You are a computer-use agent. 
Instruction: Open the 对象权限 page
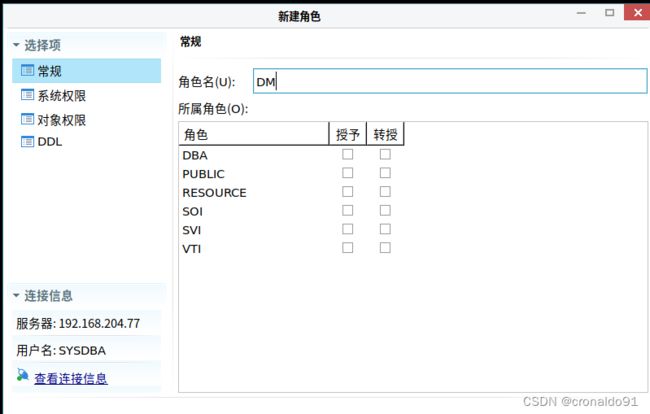[x=62, y=120]
